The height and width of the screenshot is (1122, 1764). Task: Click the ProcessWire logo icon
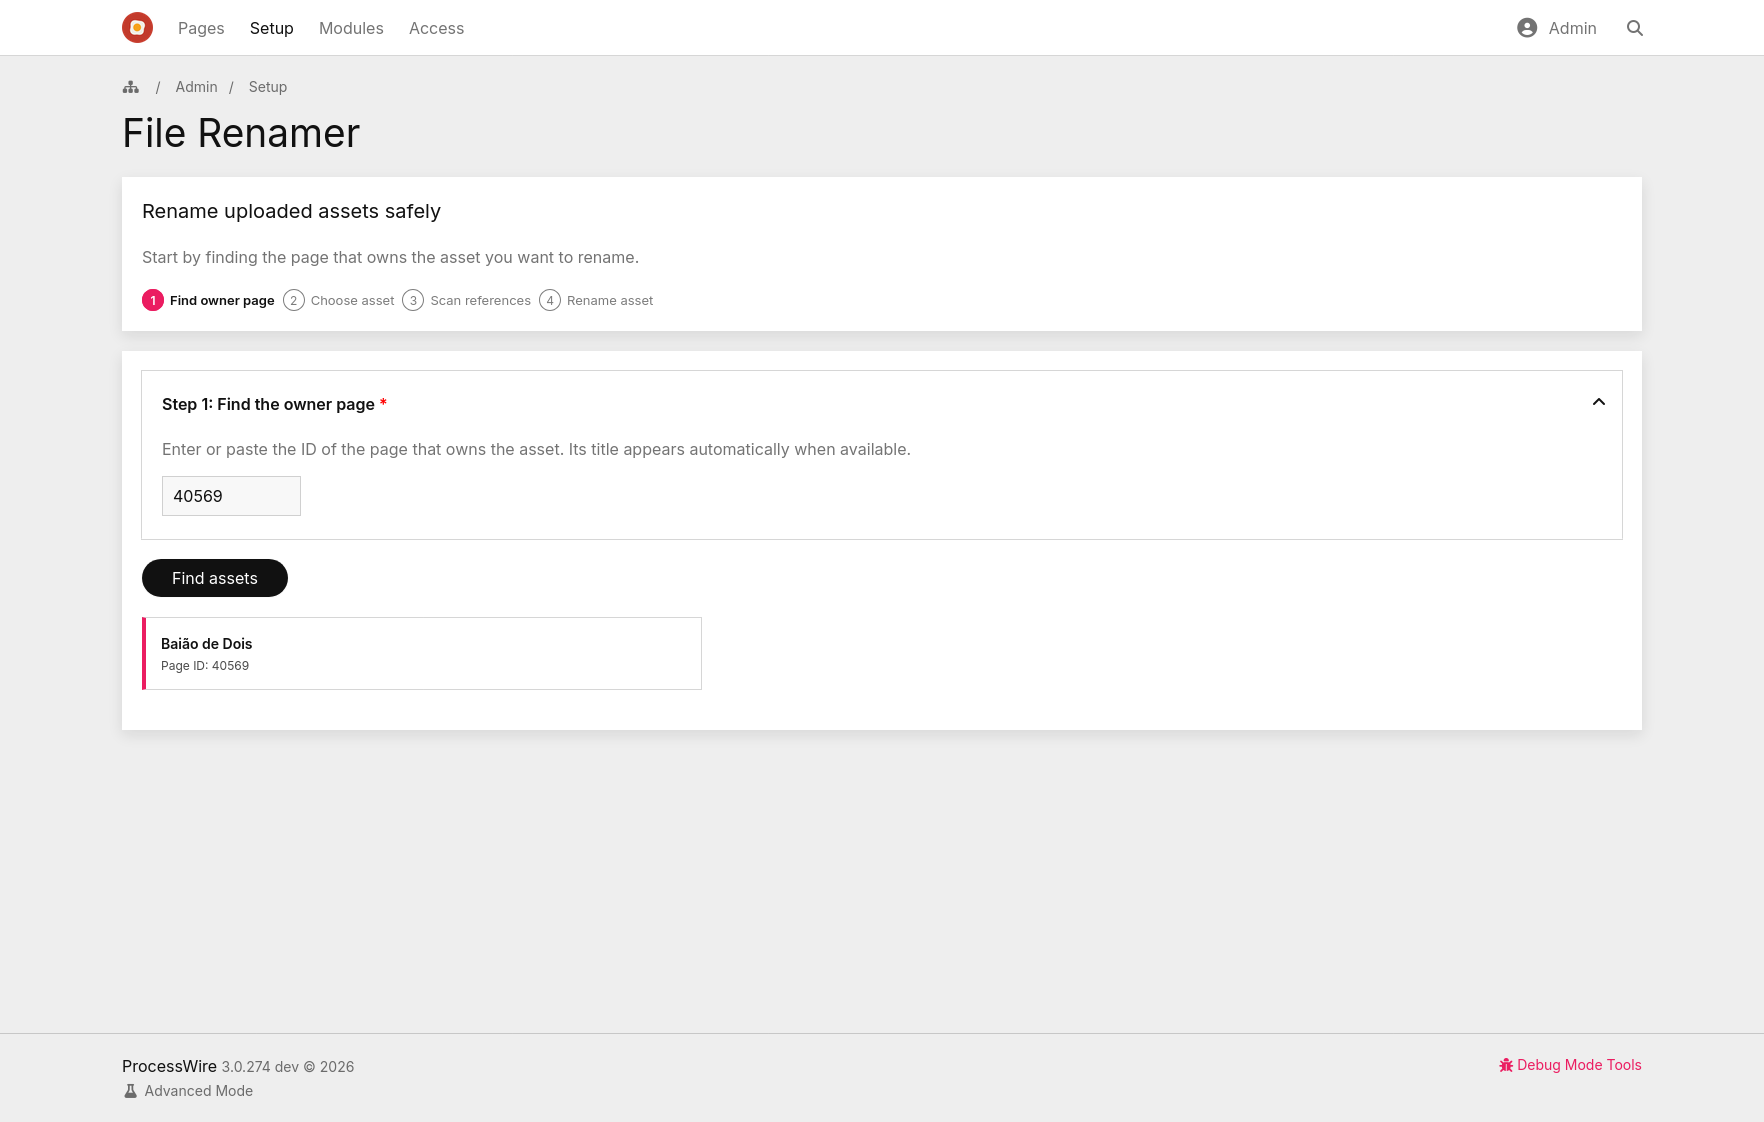pyautogui.click(x=137, y=28)
